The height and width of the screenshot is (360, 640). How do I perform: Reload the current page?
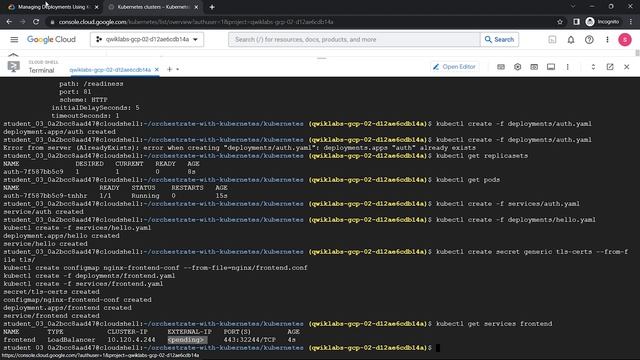[36, 22]
